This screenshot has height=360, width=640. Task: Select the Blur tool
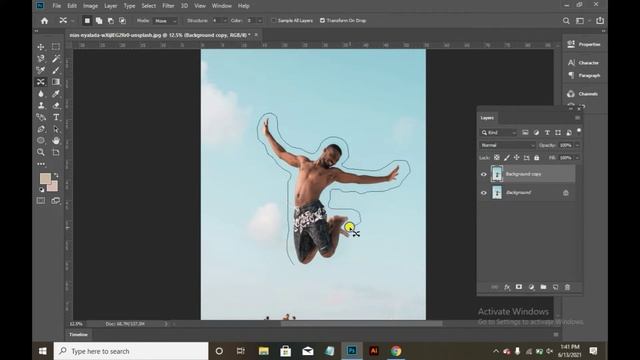tap(41, 93)
